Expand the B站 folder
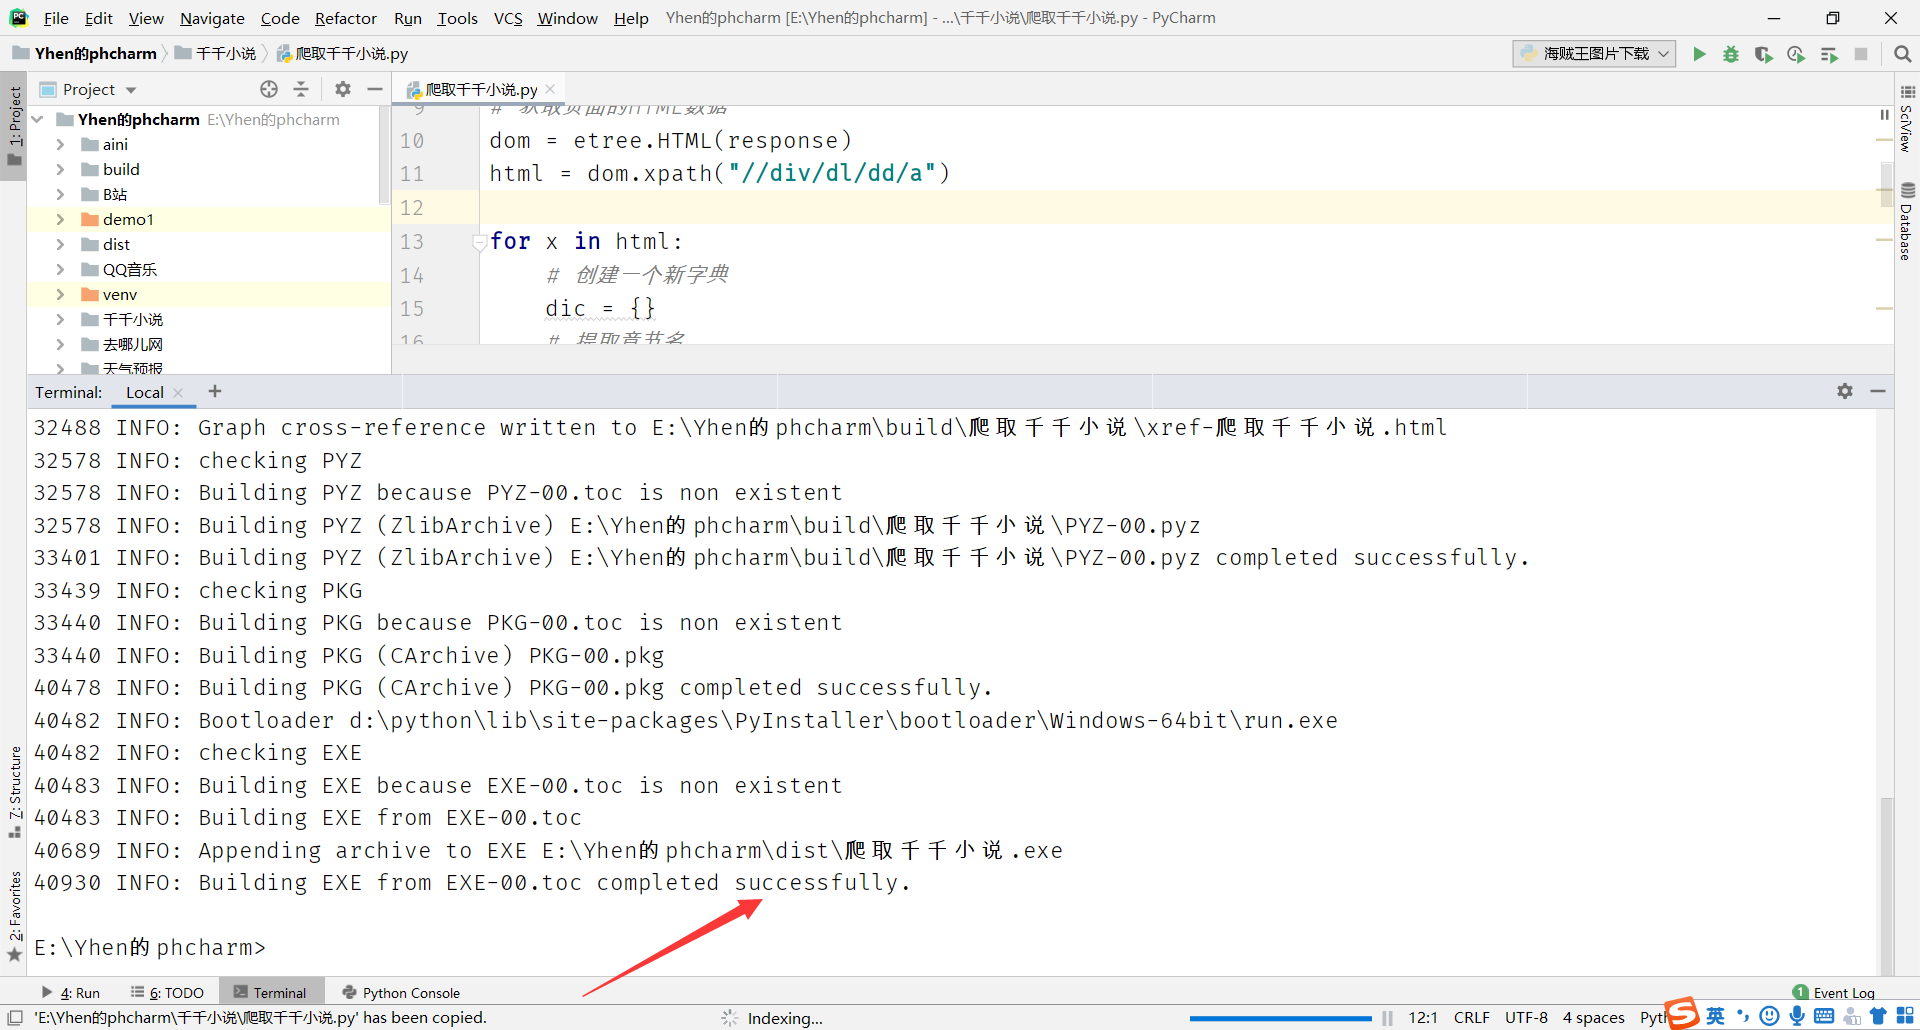 click(60, 194)
